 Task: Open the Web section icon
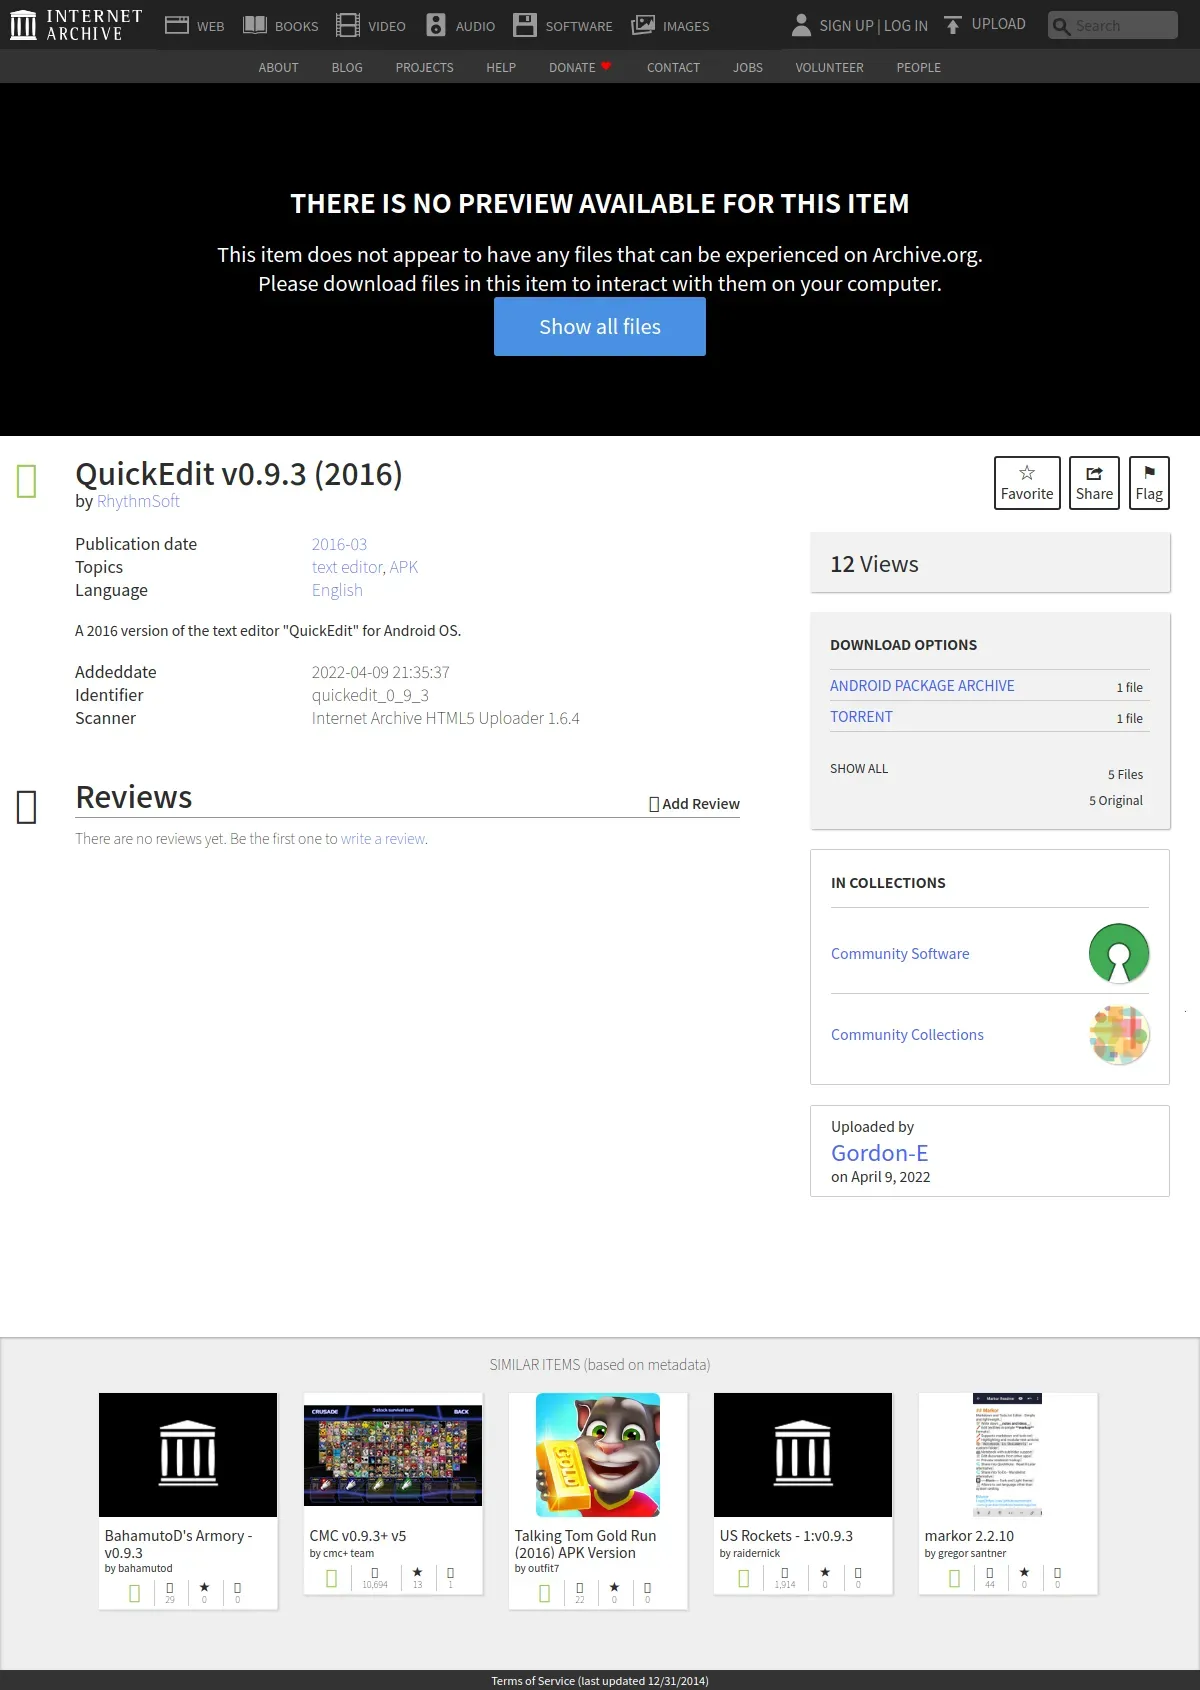(177, 25)
